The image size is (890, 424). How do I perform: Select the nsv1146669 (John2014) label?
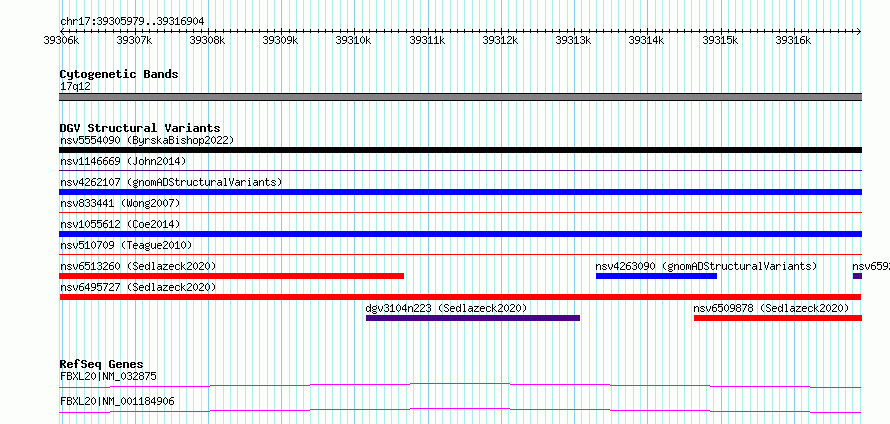tap(123, 161)
